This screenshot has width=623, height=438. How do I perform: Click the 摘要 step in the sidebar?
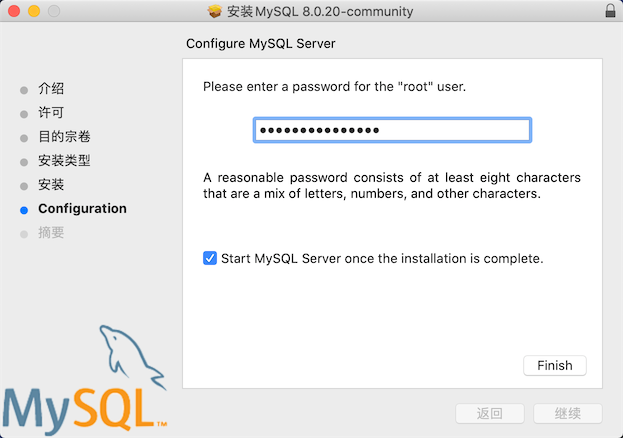click(x=51, y=233)
